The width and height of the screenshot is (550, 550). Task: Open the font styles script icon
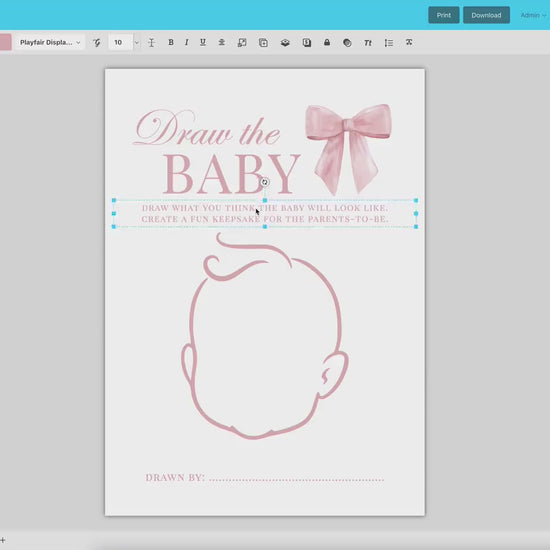point(97,43)
